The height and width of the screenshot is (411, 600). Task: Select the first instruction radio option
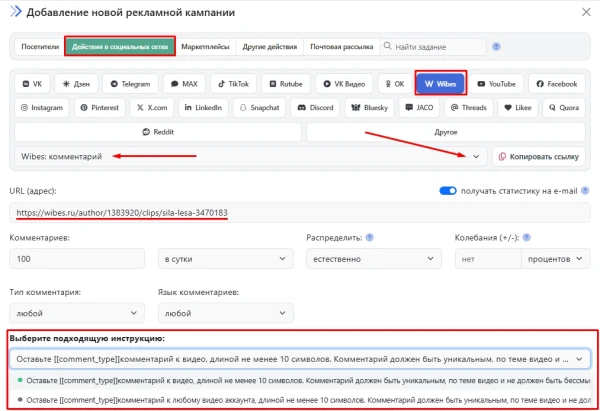21,380
